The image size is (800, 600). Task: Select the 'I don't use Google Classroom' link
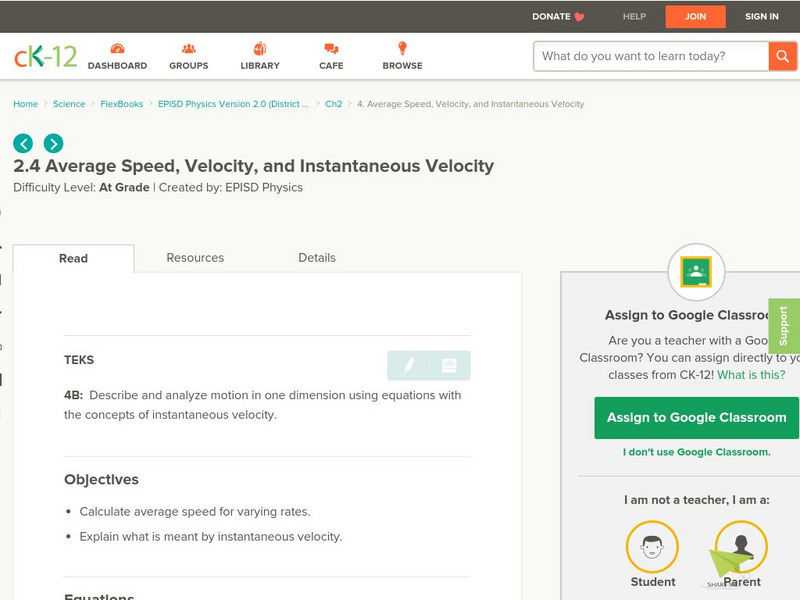[697, 452]
